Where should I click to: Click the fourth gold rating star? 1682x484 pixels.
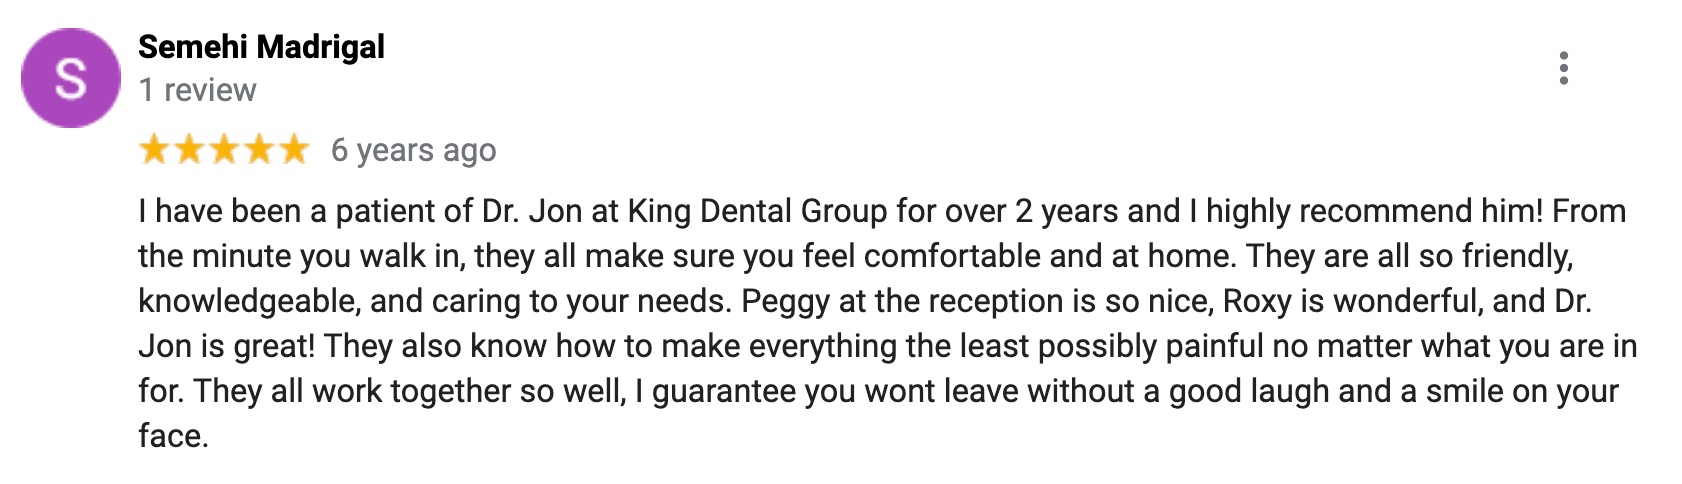[x=259, y=150]
